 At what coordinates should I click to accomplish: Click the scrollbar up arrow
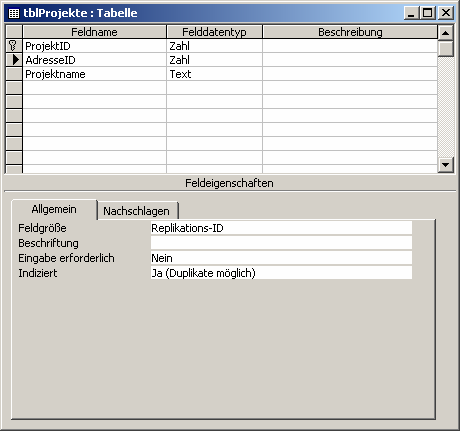pos(446,33)
